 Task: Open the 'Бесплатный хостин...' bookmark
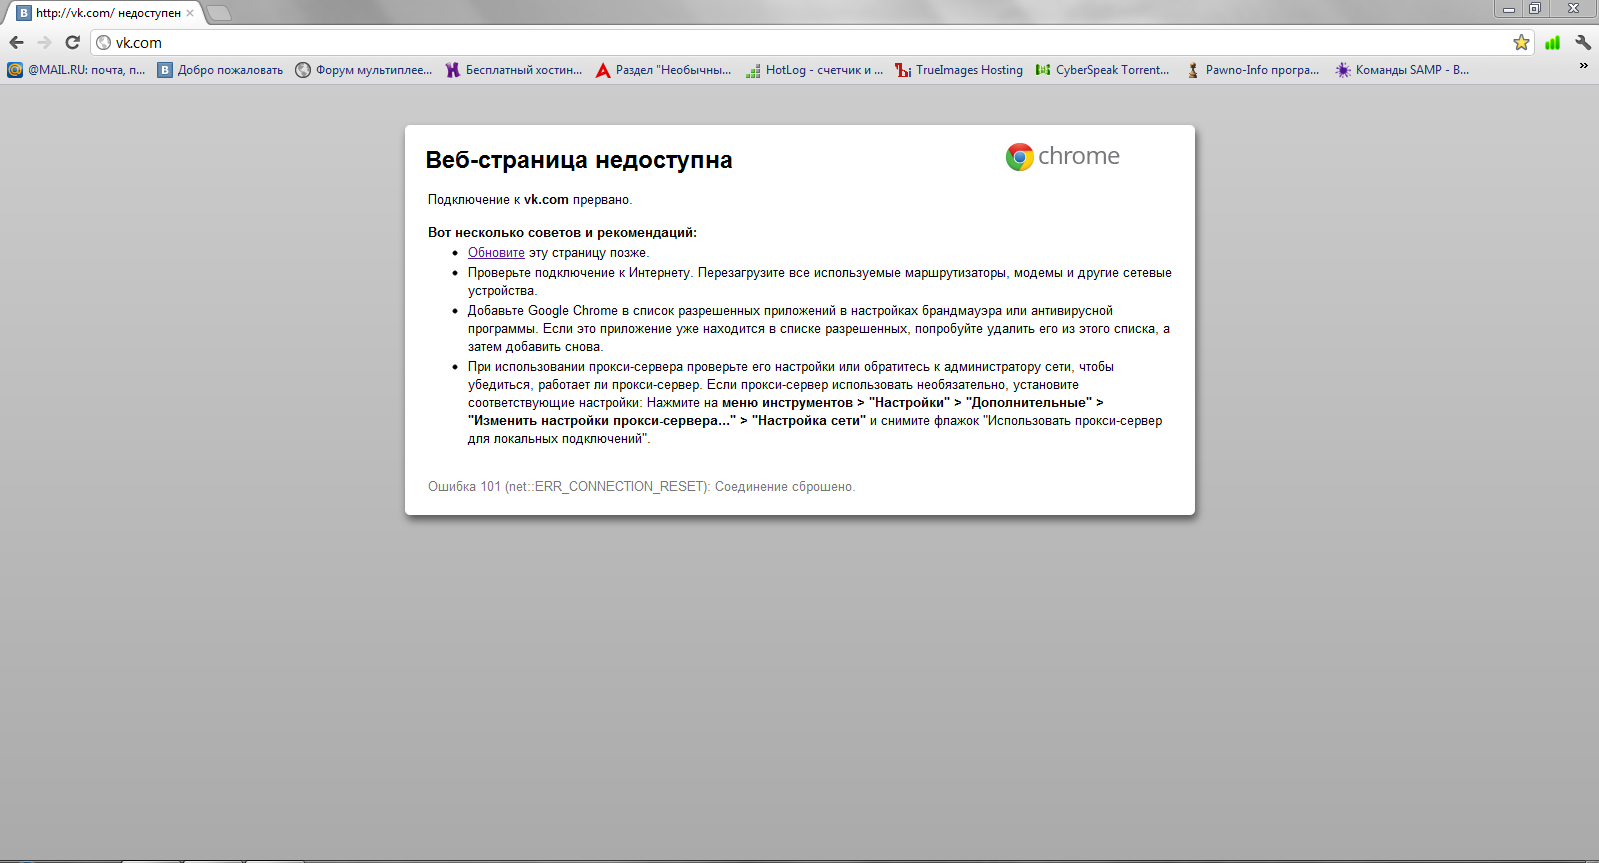pyautogui.click(x=514, y=70)
